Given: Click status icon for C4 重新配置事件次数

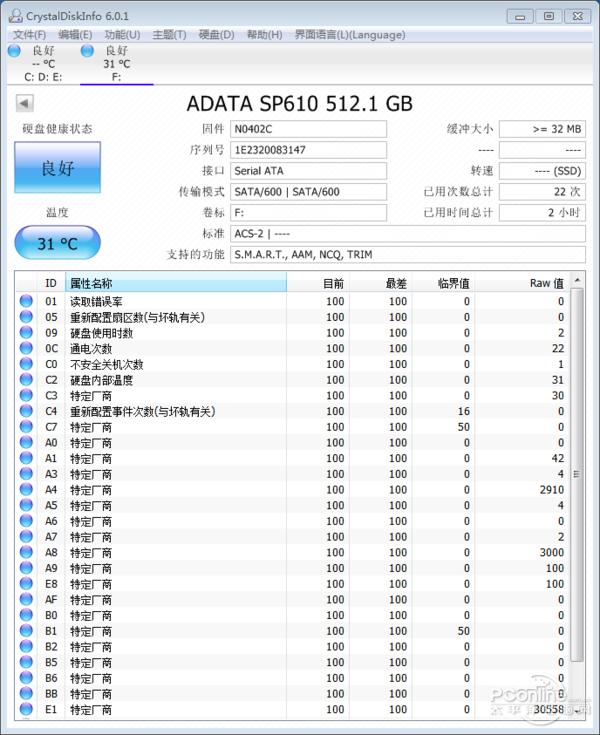Looking at the screenshot, I should coord(26,411).
